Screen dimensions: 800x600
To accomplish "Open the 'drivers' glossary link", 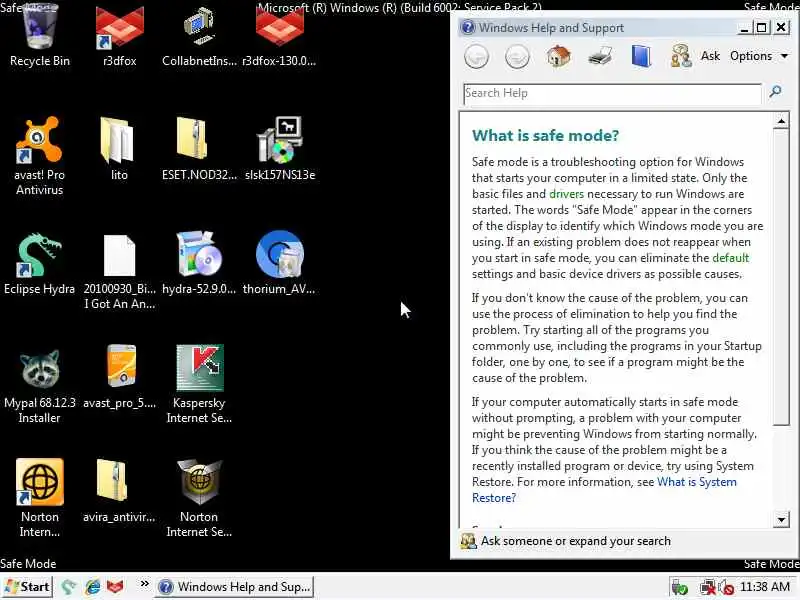I will pyautogui.click(x=566, y=194).
